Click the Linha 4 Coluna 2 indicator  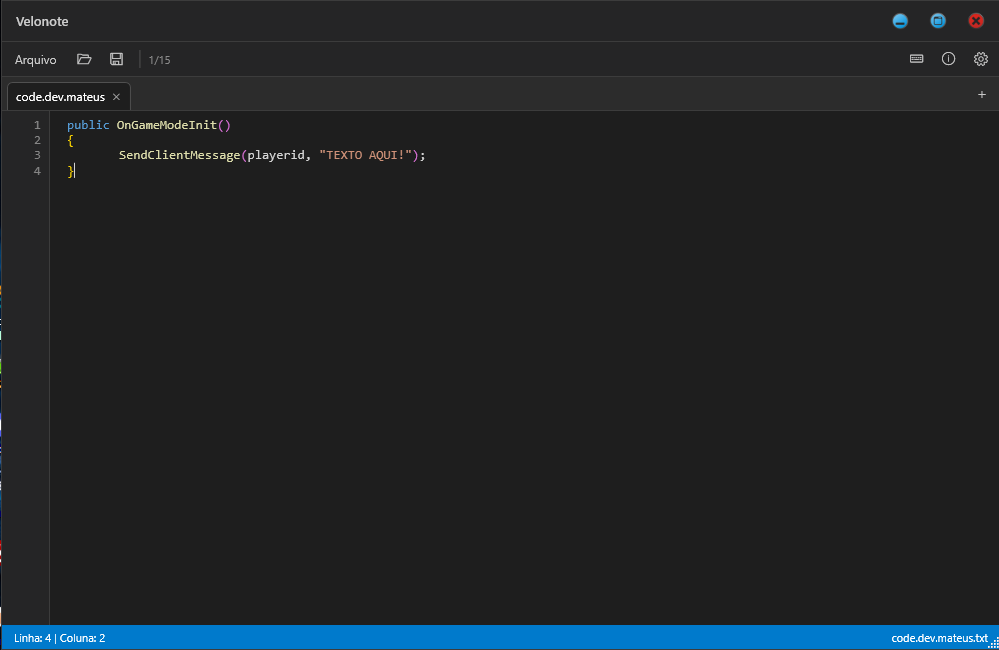pyautogui.click(x=61, y=637)
